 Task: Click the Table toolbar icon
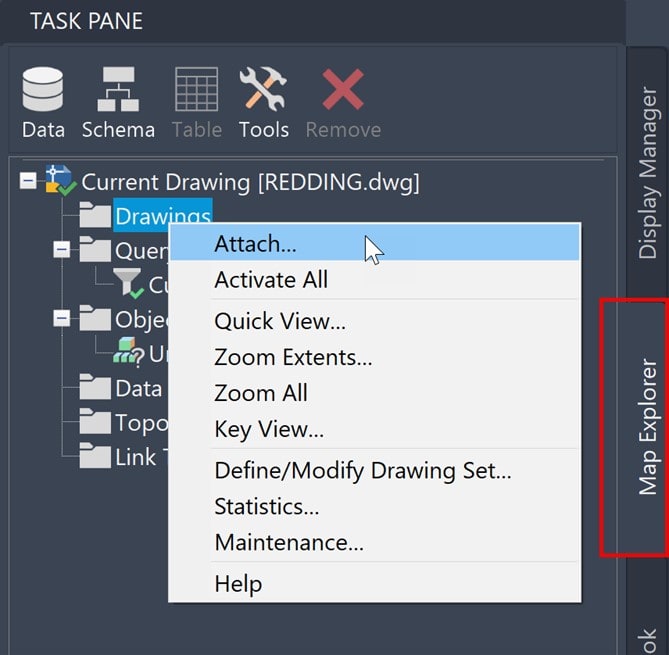point(196,89)
